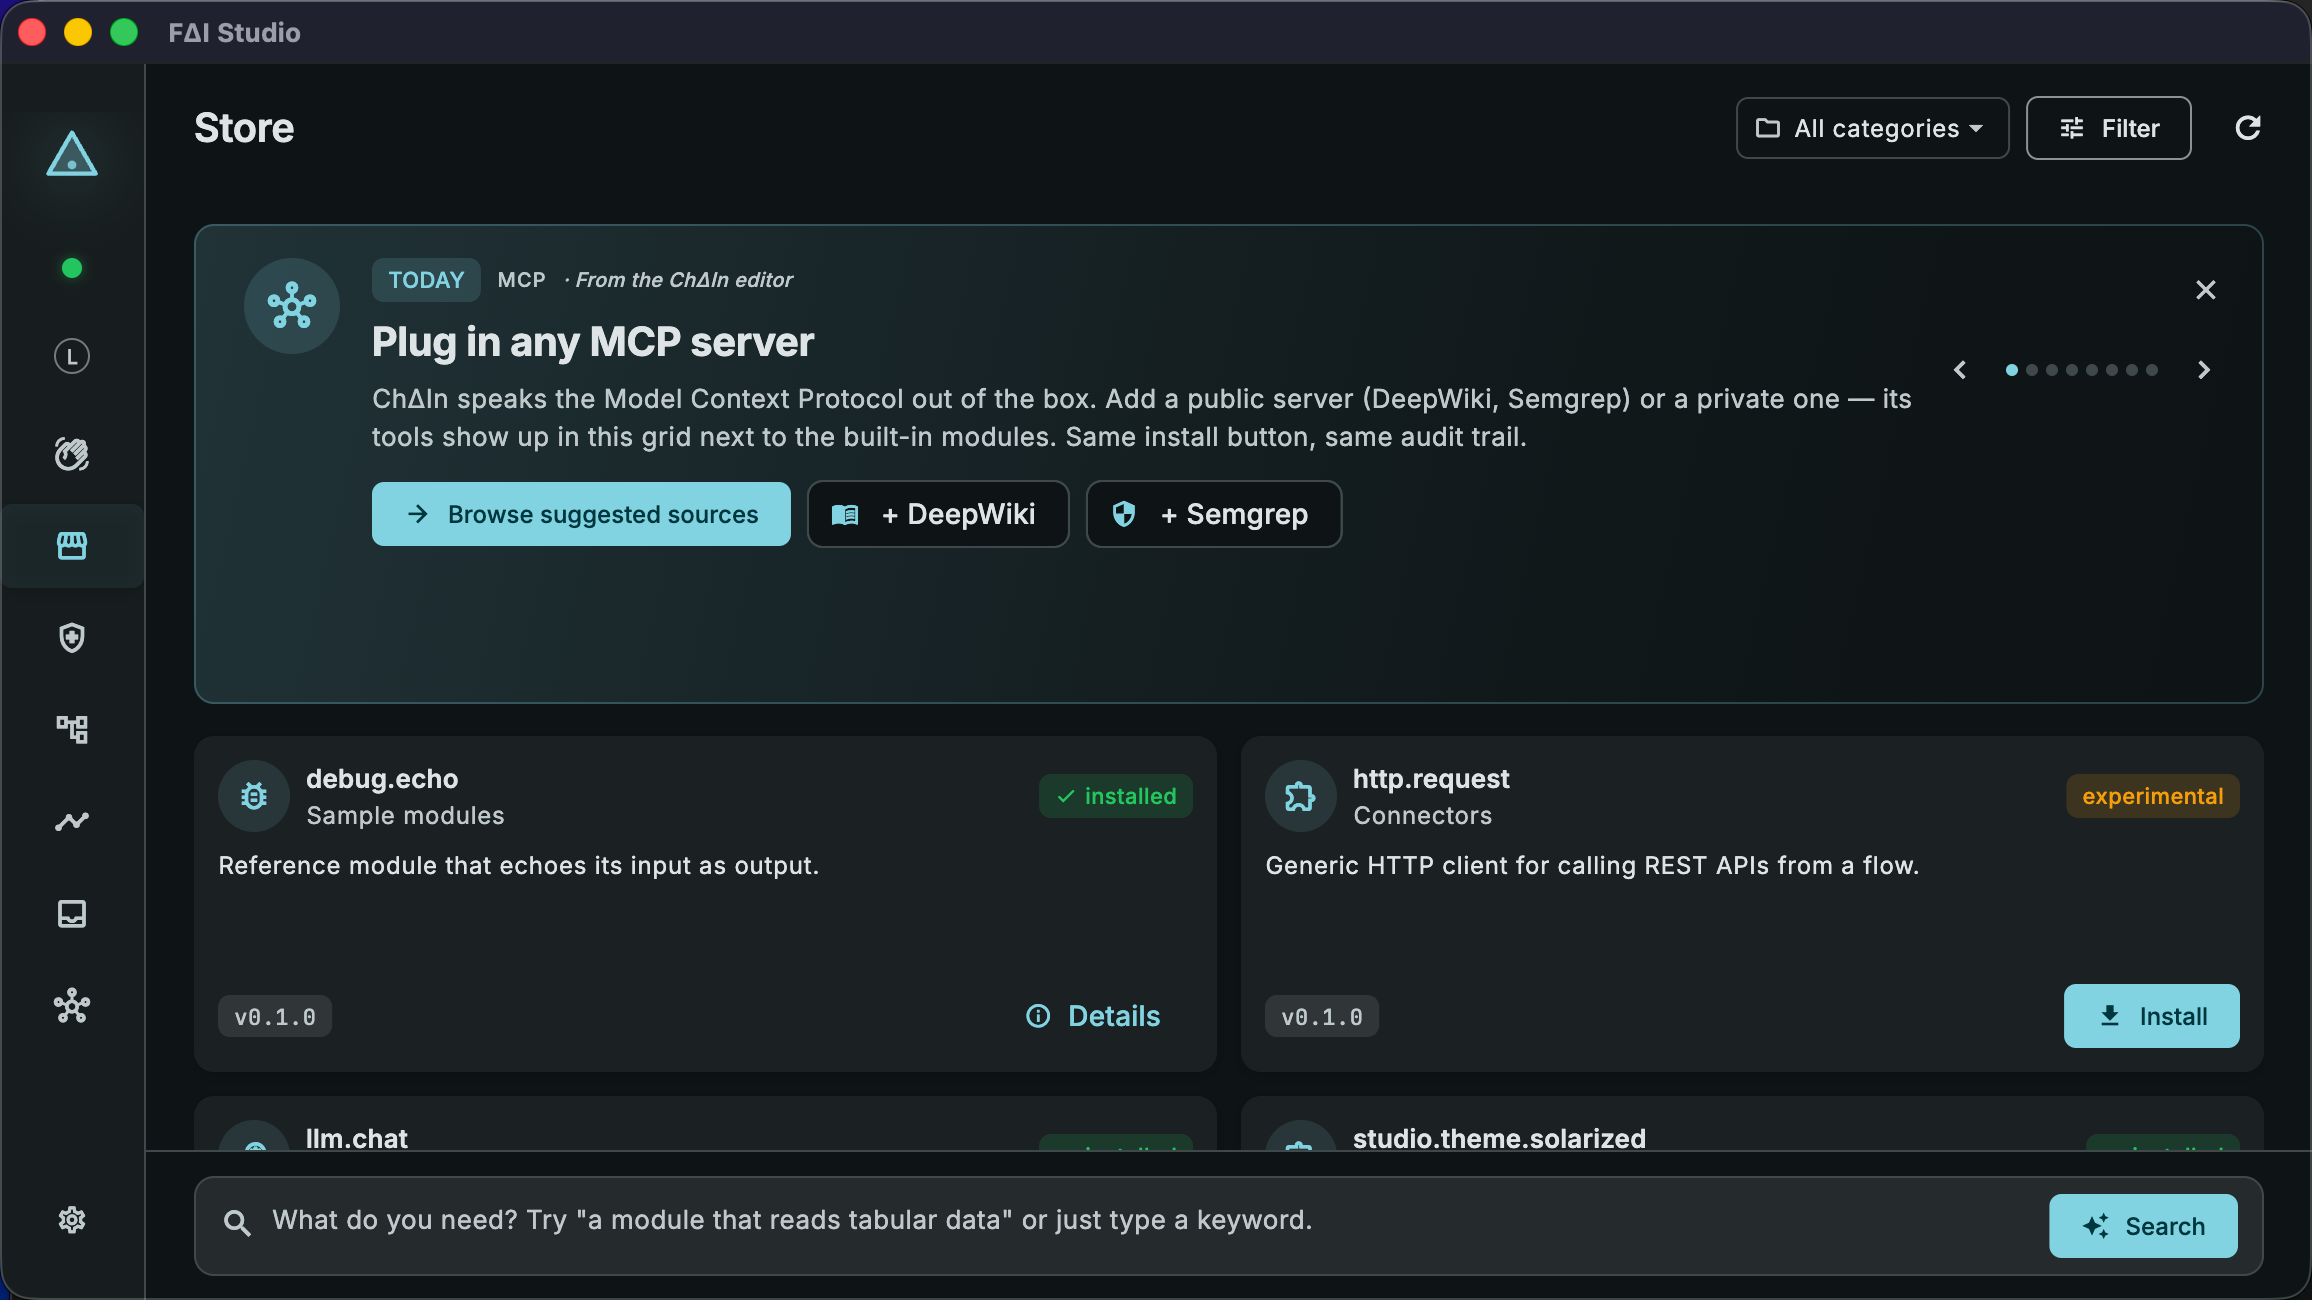This screenshot has width=2312, height=1300.
Task: Click the FAI triangle logo in sidebar
Action: click(x=72, y=154)
